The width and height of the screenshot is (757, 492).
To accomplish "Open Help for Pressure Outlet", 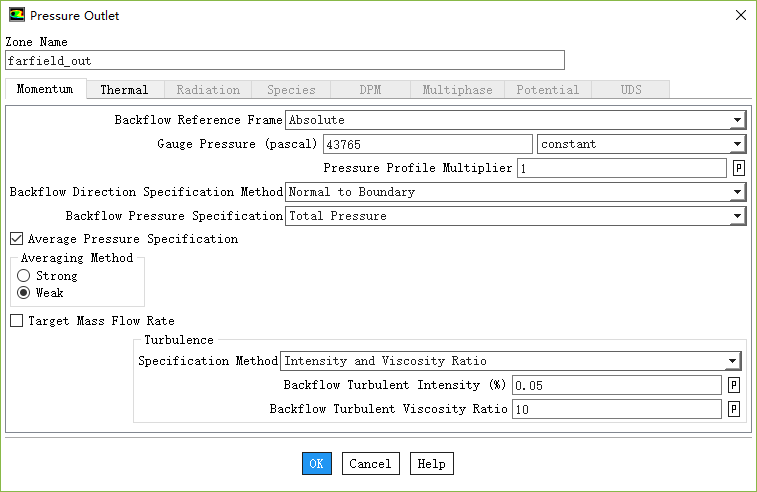I will (x=431, y=463).
